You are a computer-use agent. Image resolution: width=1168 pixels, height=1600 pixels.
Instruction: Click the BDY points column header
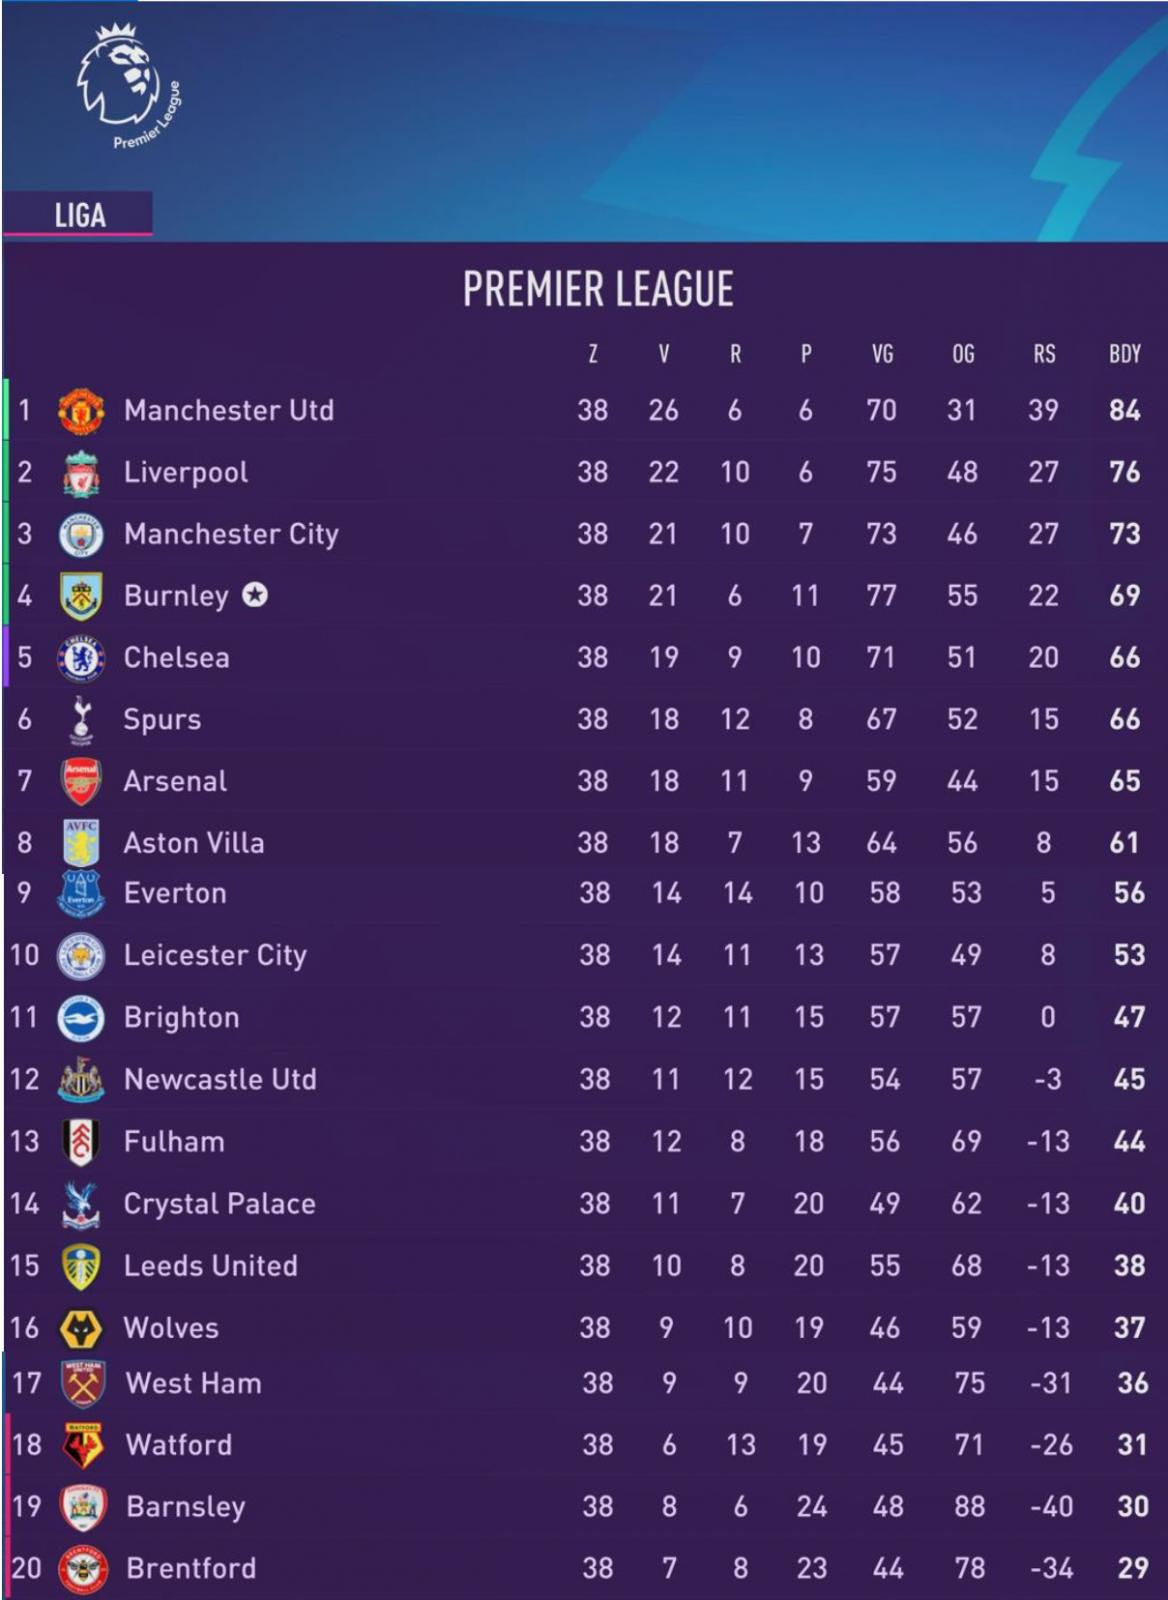pos(1125,353)
